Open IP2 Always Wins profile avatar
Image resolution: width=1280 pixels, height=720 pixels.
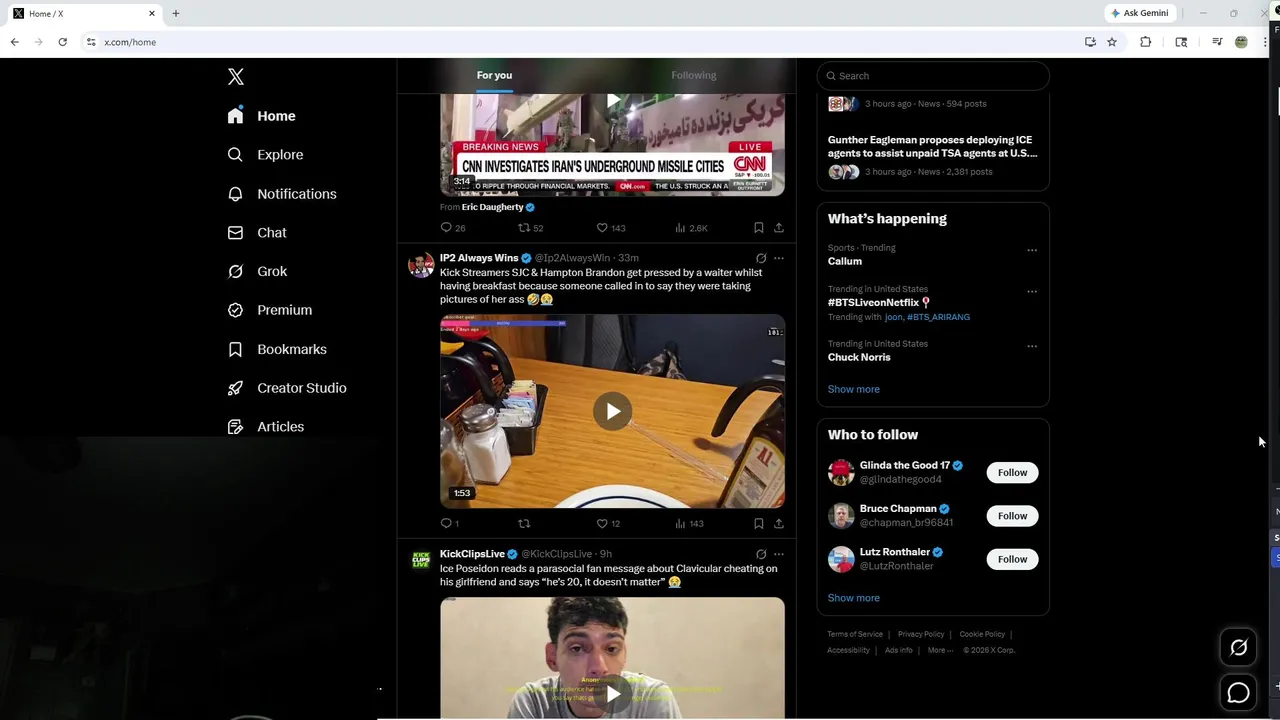[x=421, y=265]
